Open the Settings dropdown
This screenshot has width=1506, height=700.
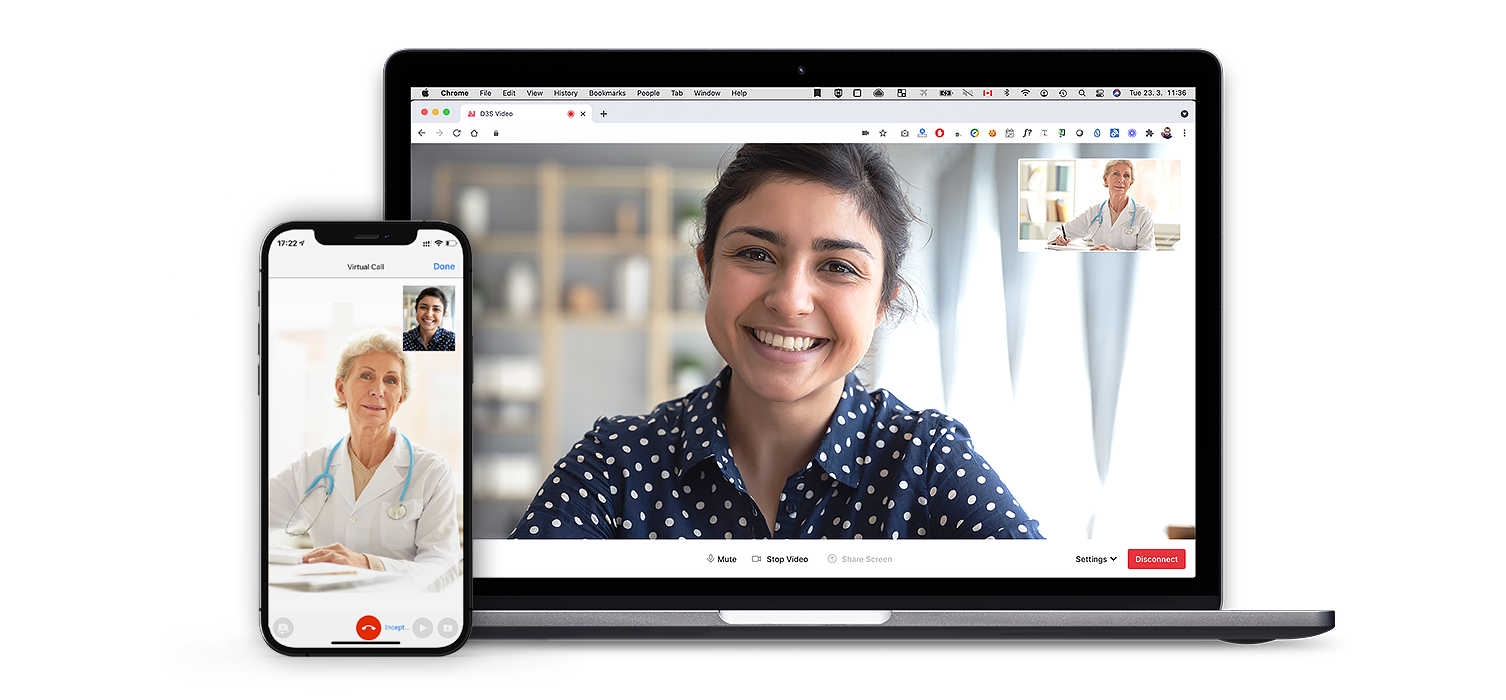tap(1096, 559)
